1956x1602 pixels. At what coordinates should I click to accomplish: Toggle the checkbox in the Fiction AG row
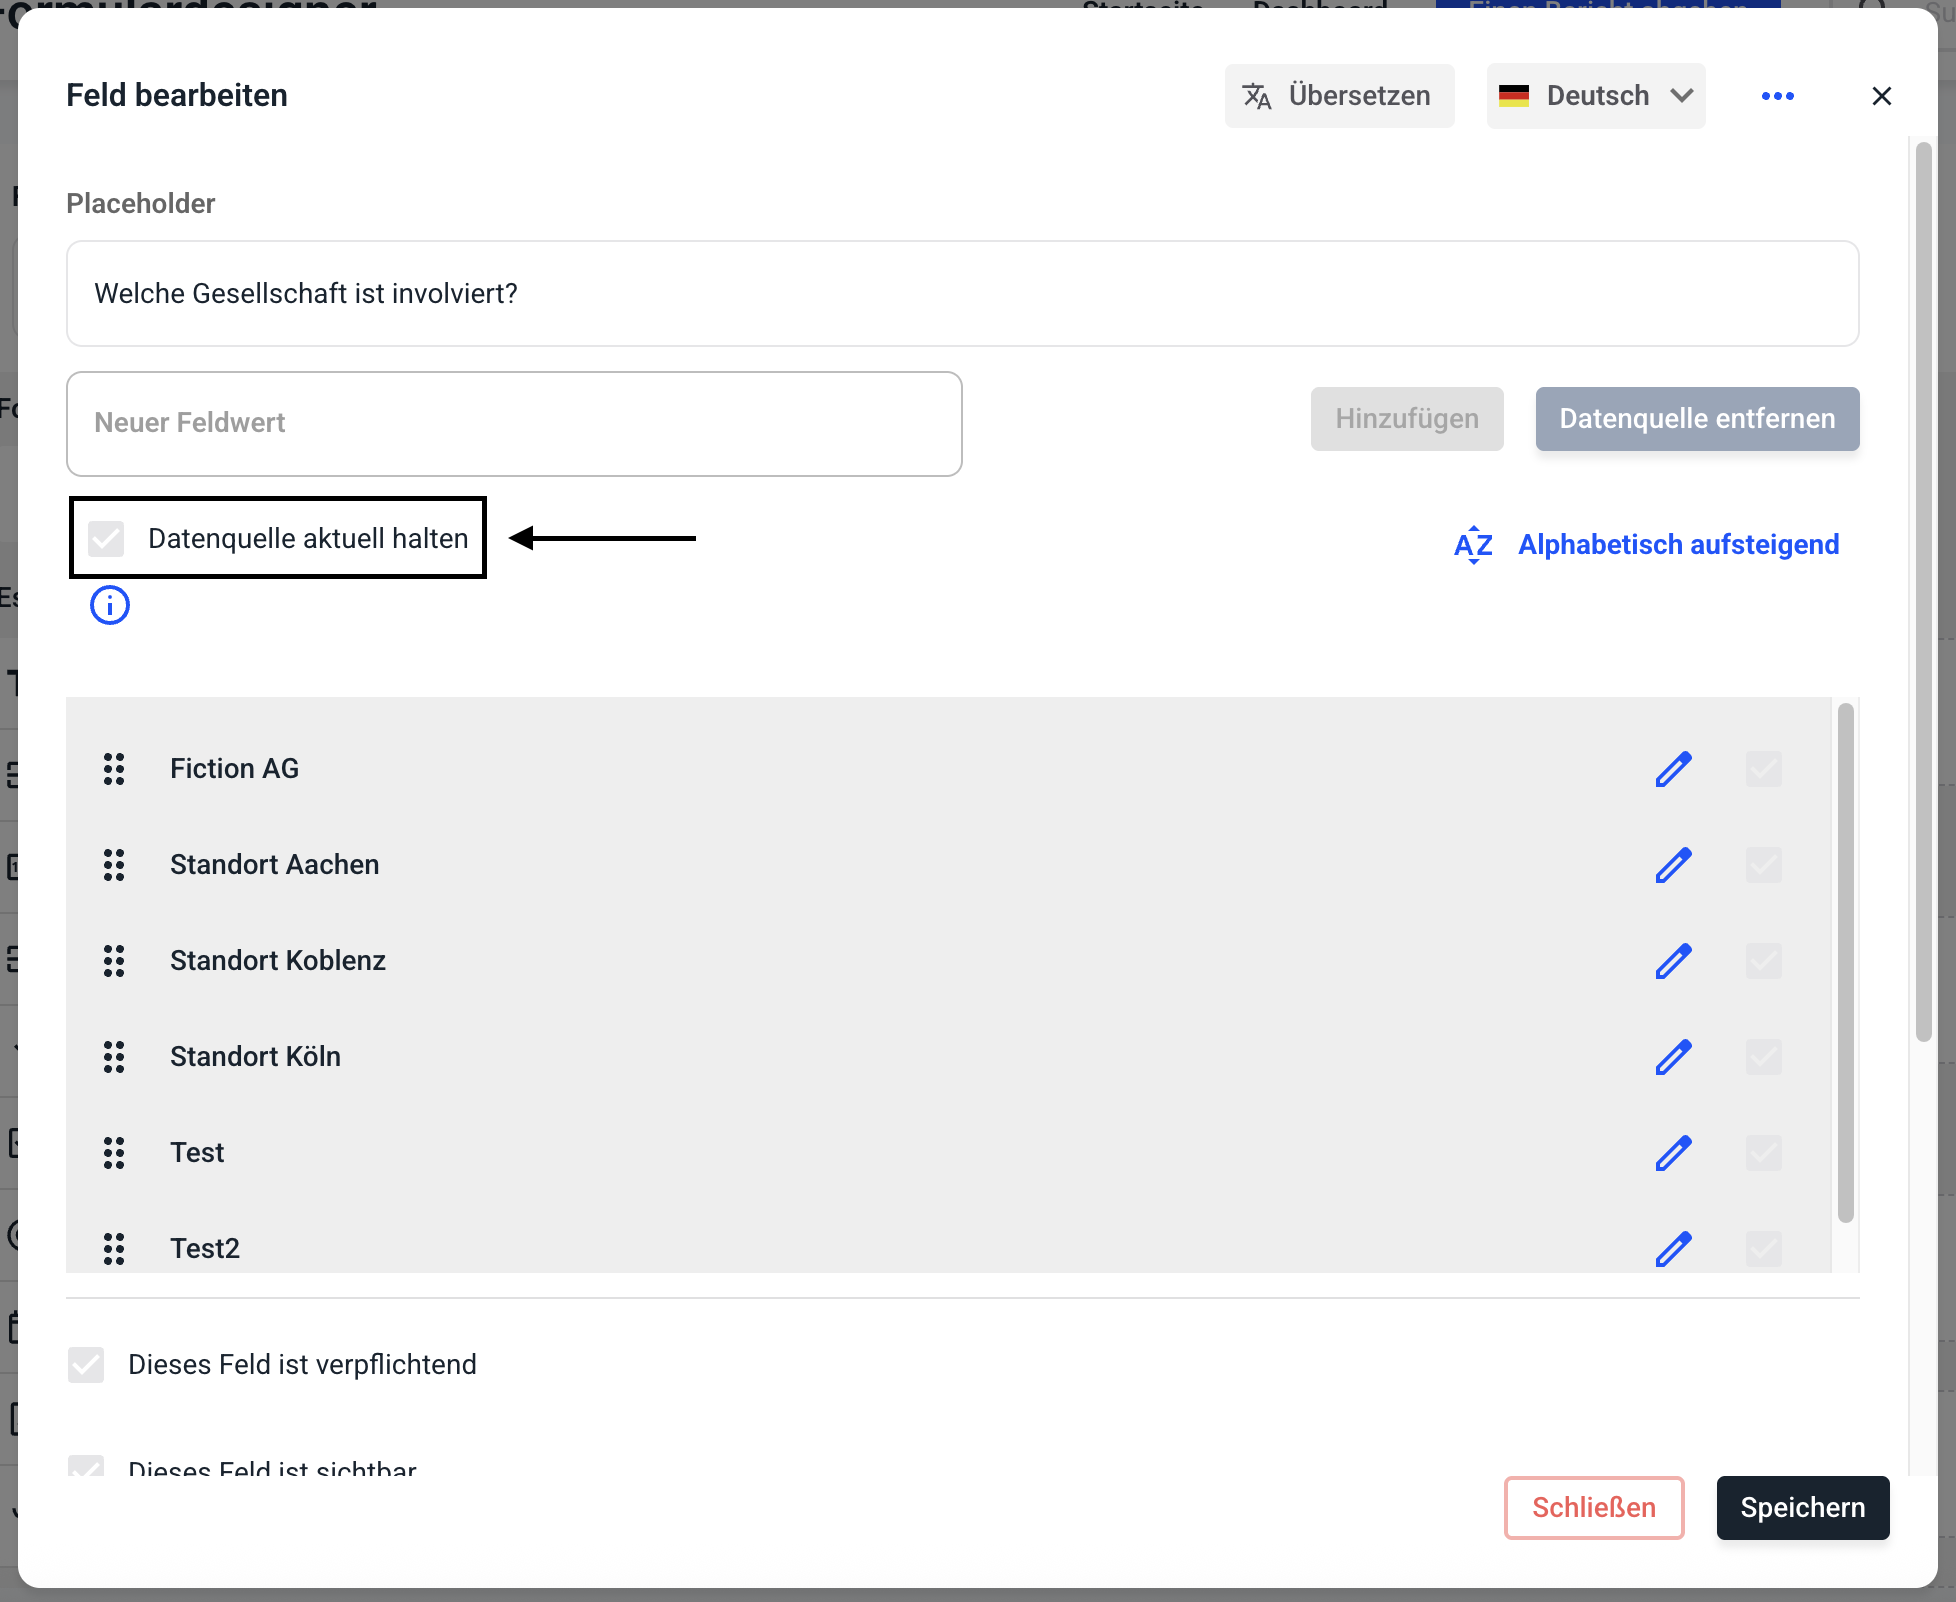coord(1763,769)
